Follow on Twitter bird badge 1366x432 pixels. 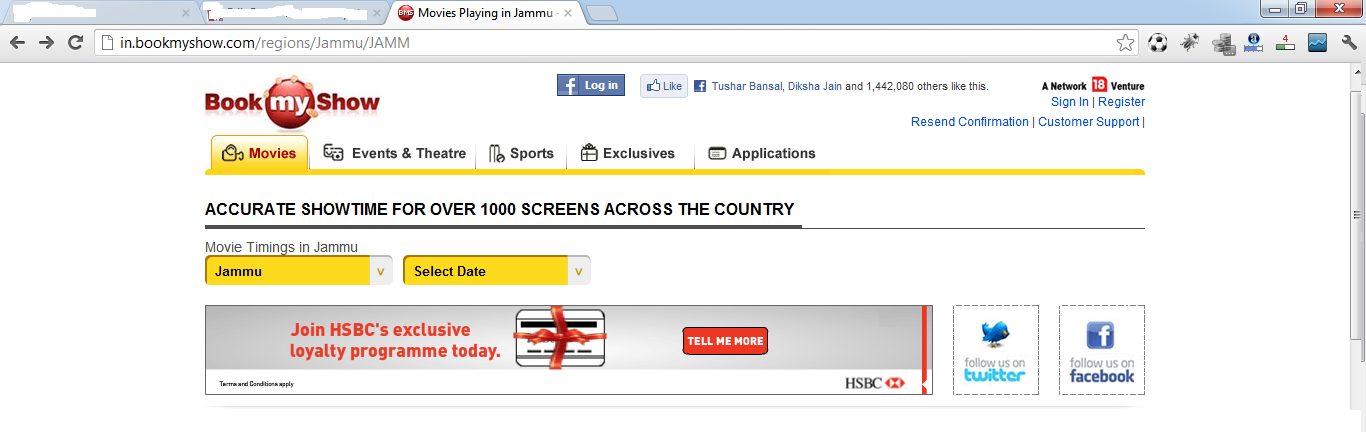[996, 350]
